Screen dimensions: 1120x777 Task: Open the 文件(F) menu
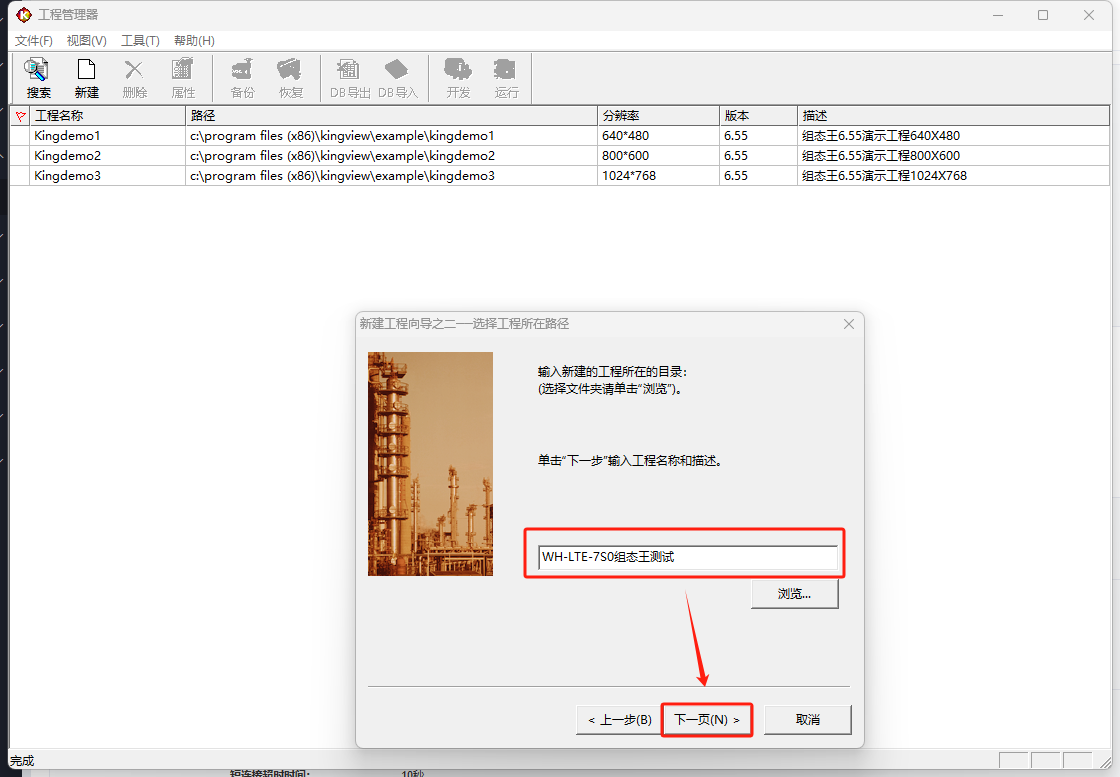tap(34, 41)
